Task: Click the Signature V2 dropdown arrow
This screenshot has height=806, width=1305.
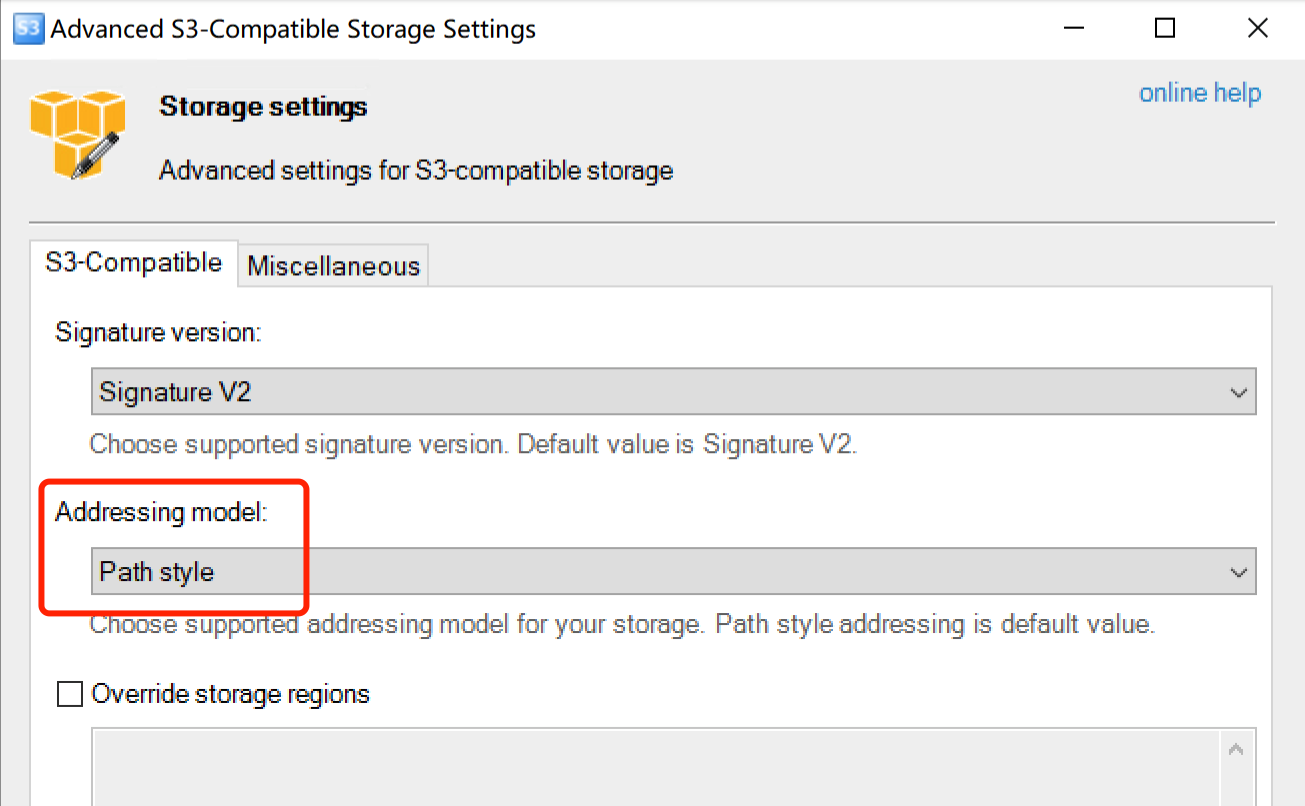Action: 1238,393
